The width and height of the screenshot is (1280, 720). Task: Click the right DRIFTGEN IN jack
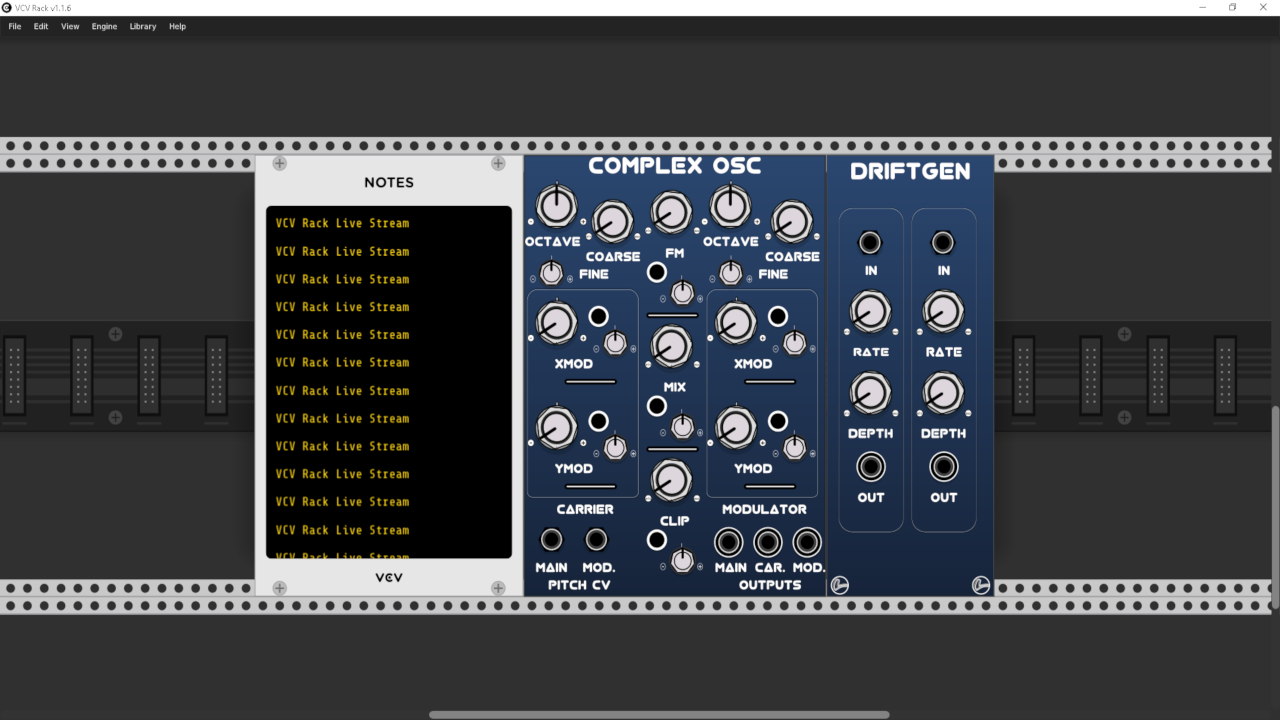942,242
